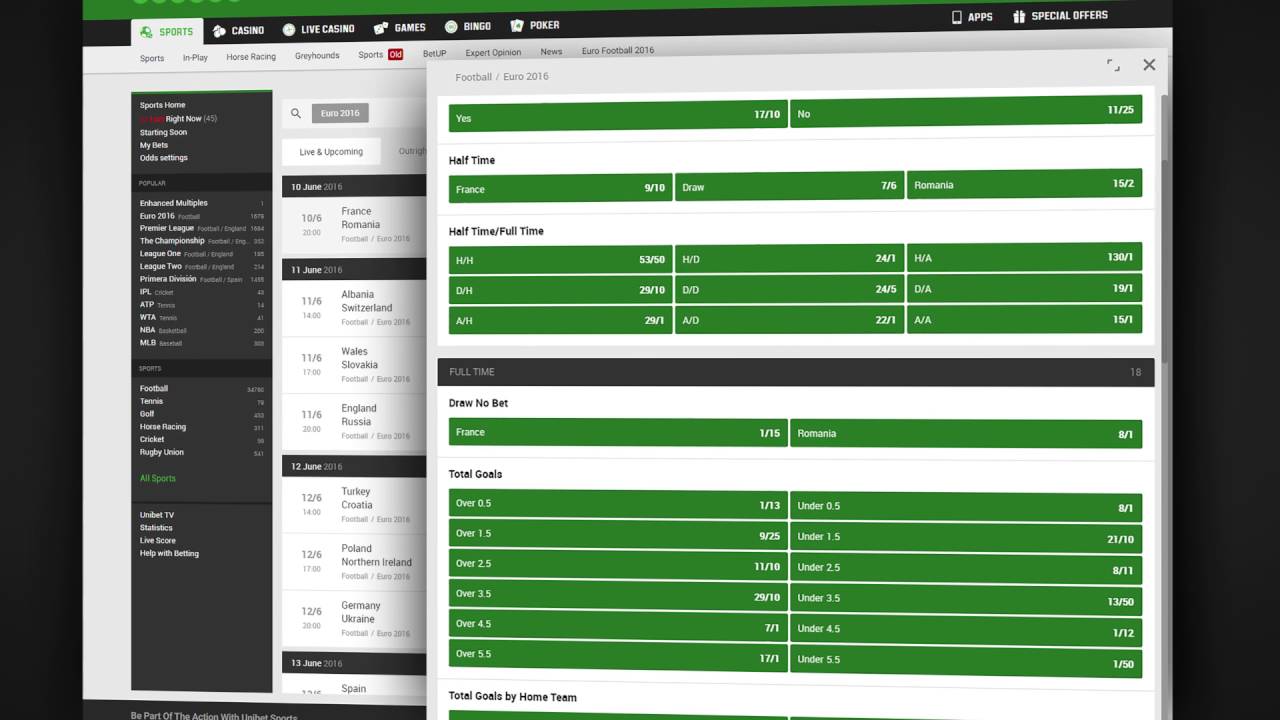Select H/H at 53/50
This screenshot has width=1280, height=720.
[x=560, y=260]
